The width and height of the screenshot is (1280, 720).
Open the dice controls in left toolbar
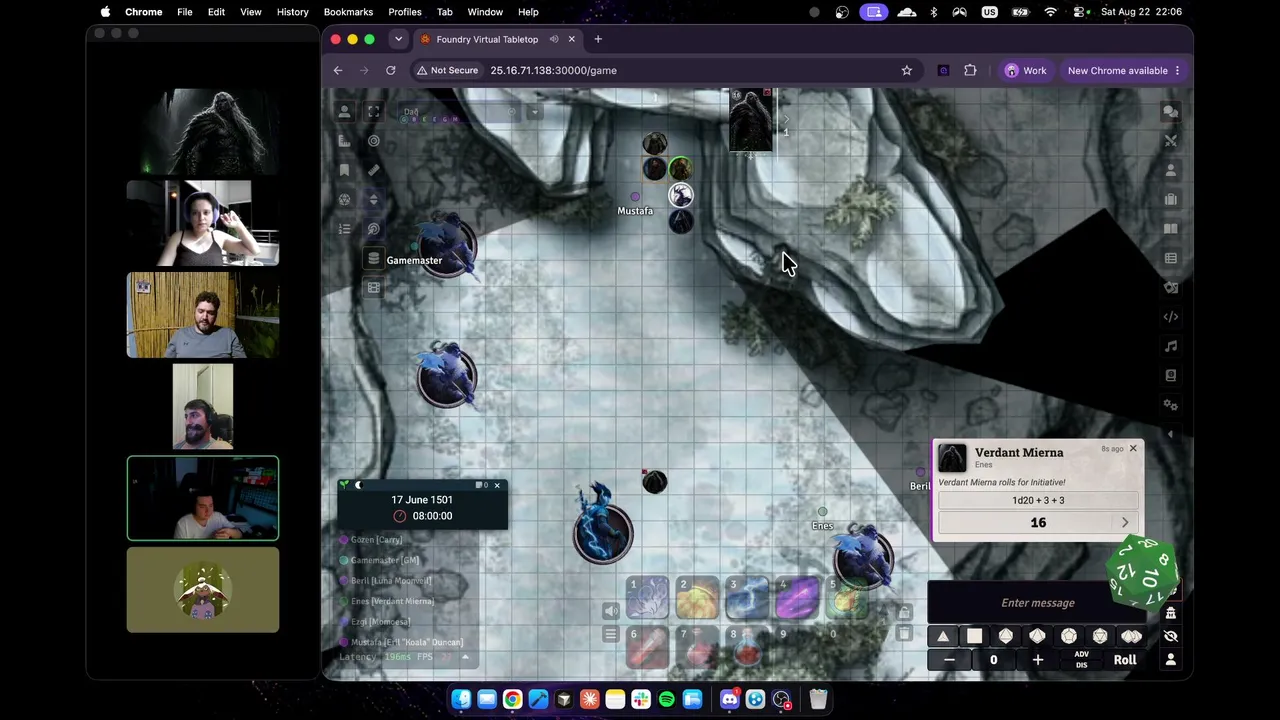pos(345,200)
